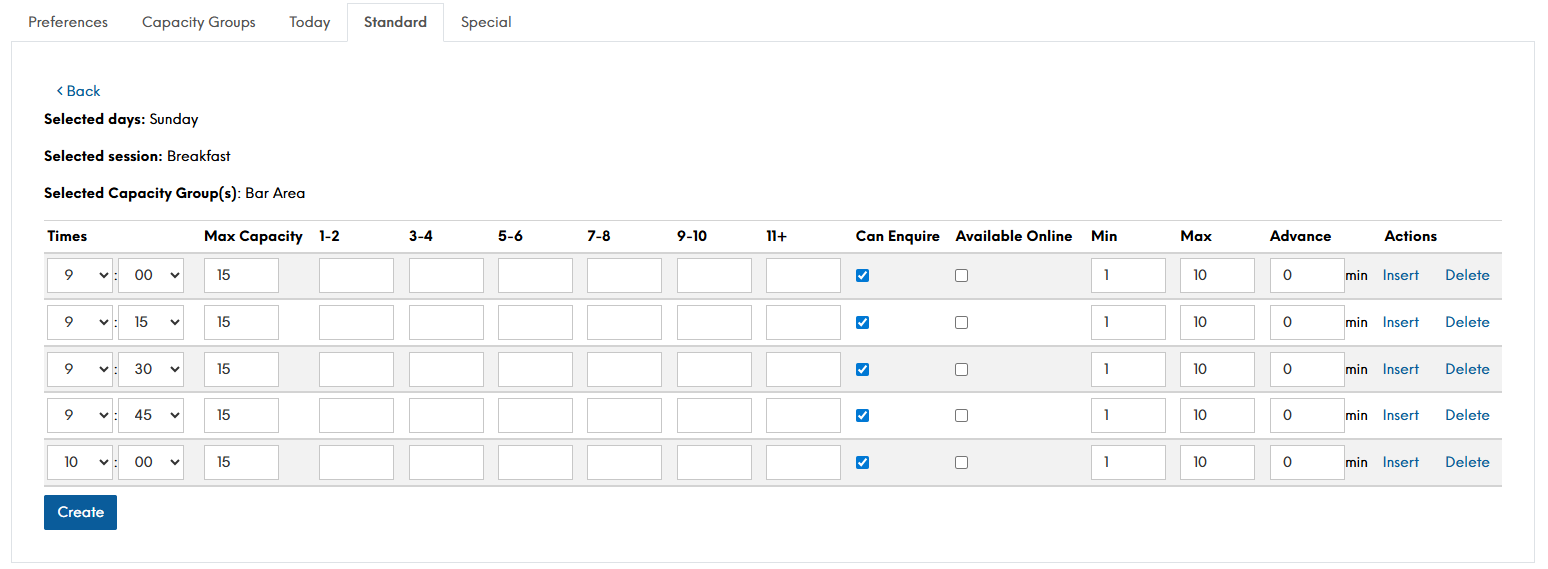Viewport: 1548px width, 569px height.
Task: Expand the minutes dropdown showing 30
Action: click(151, 369)
